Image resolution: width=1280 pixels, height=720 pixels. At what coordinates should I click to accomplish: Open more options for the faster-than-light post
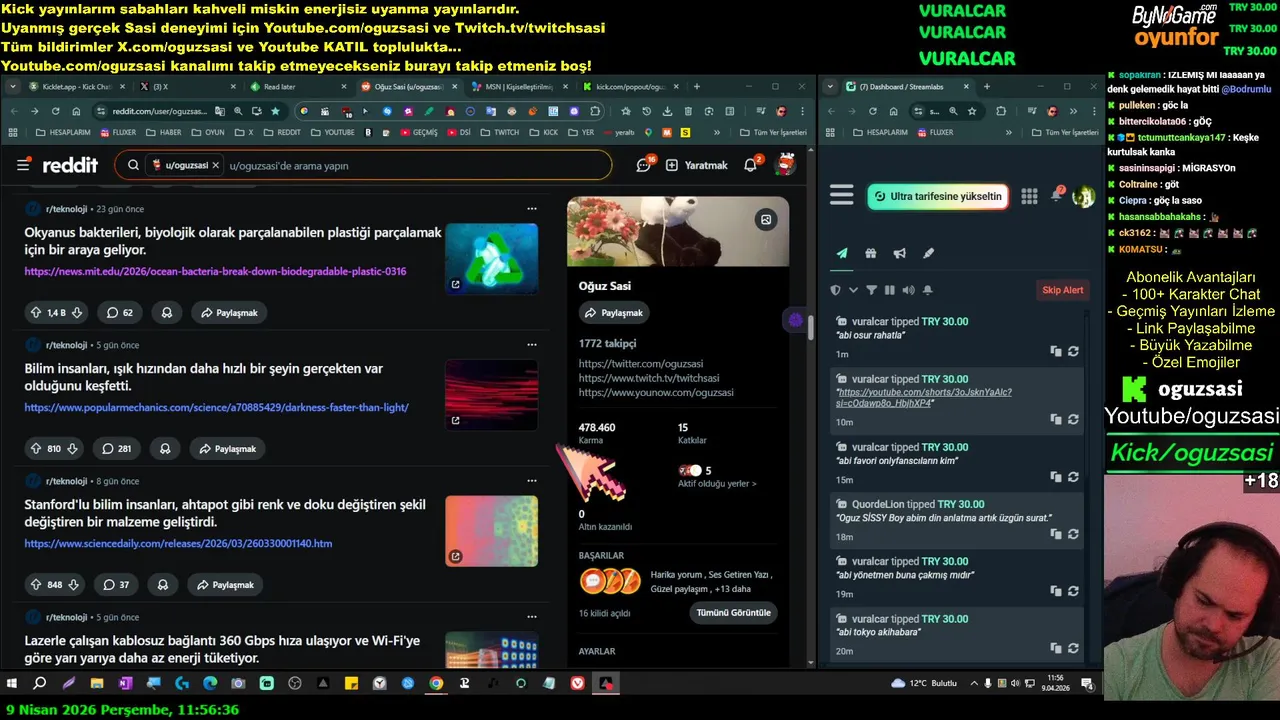tap(532, 345)
